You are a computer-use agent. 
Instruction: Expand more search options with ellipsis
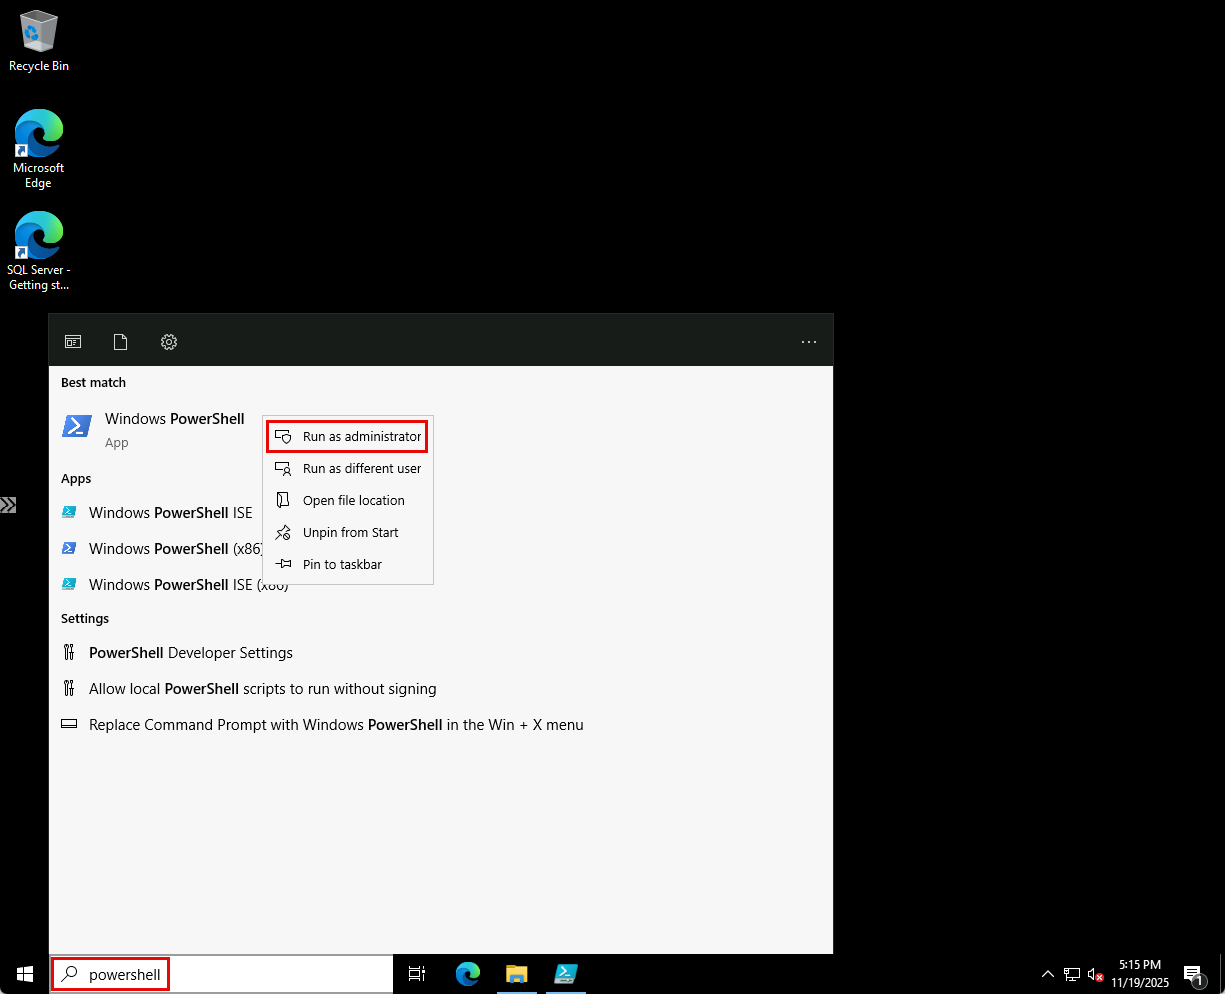[x=808, y=341]
